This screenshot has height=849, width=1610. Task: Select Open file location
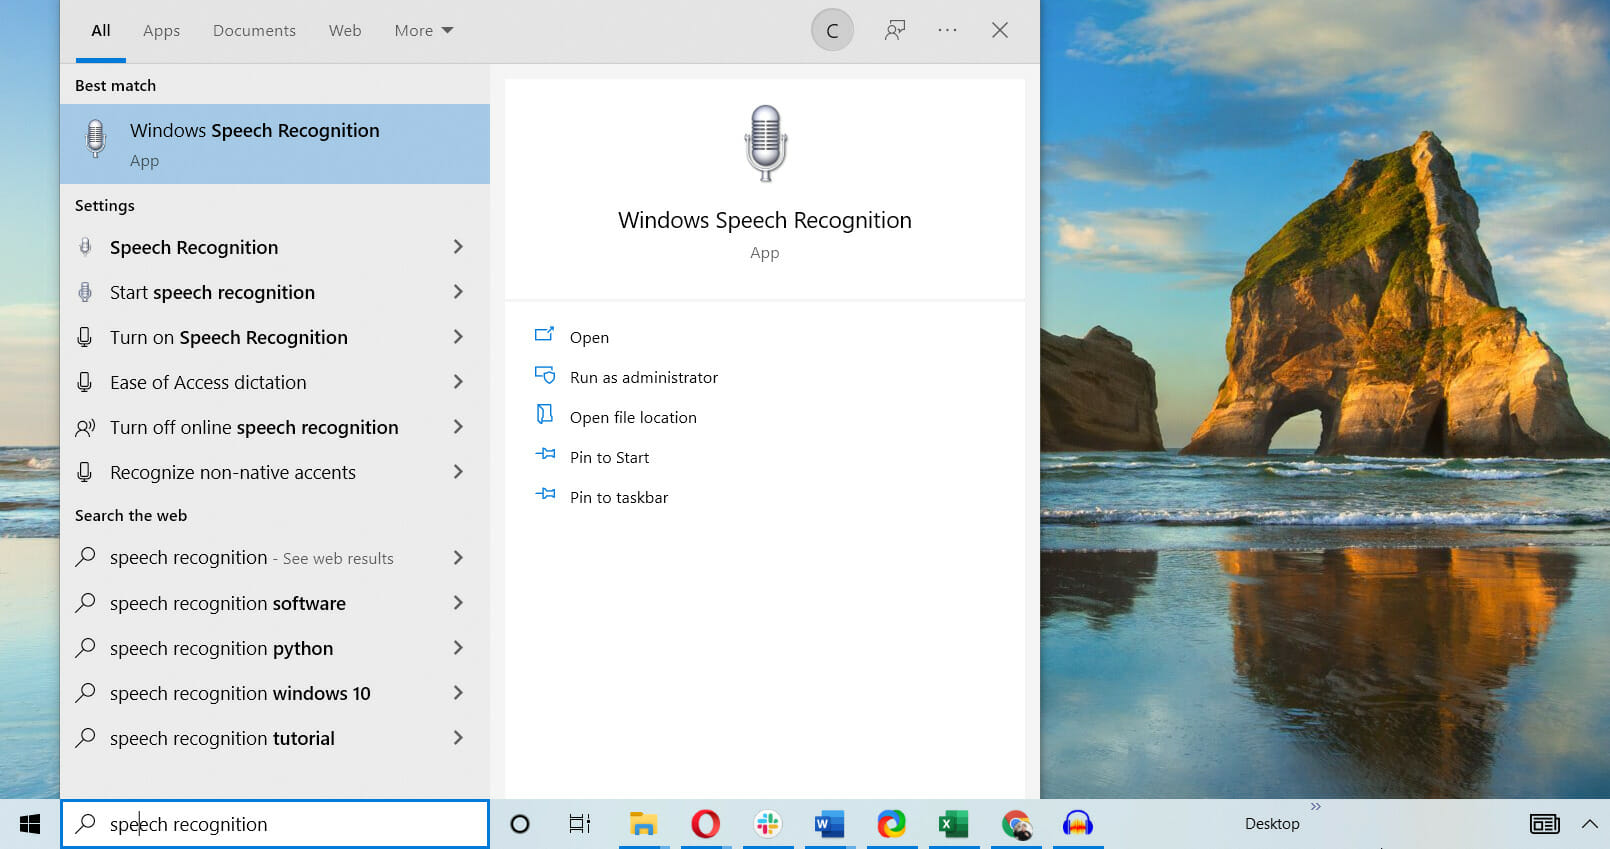tap(633, 418)
